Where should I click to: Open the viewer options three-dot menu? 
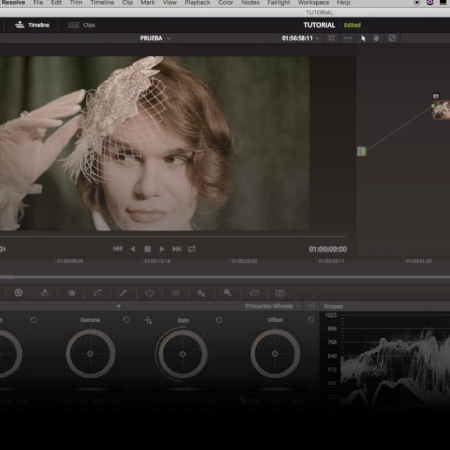point(347,38)
